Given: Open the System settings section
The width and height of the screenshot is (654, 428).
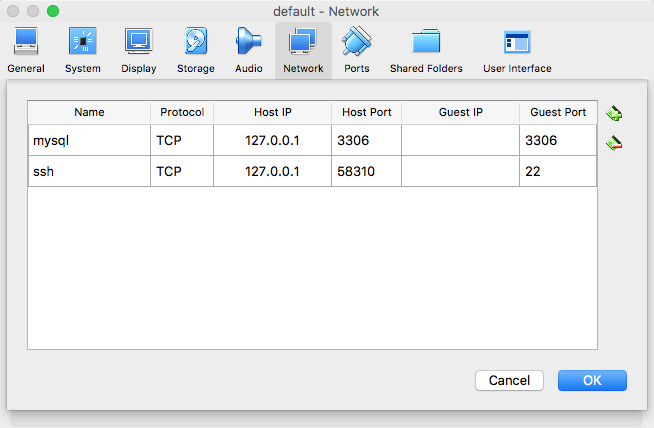Looking at the screenshot, I should click(82, 50).
